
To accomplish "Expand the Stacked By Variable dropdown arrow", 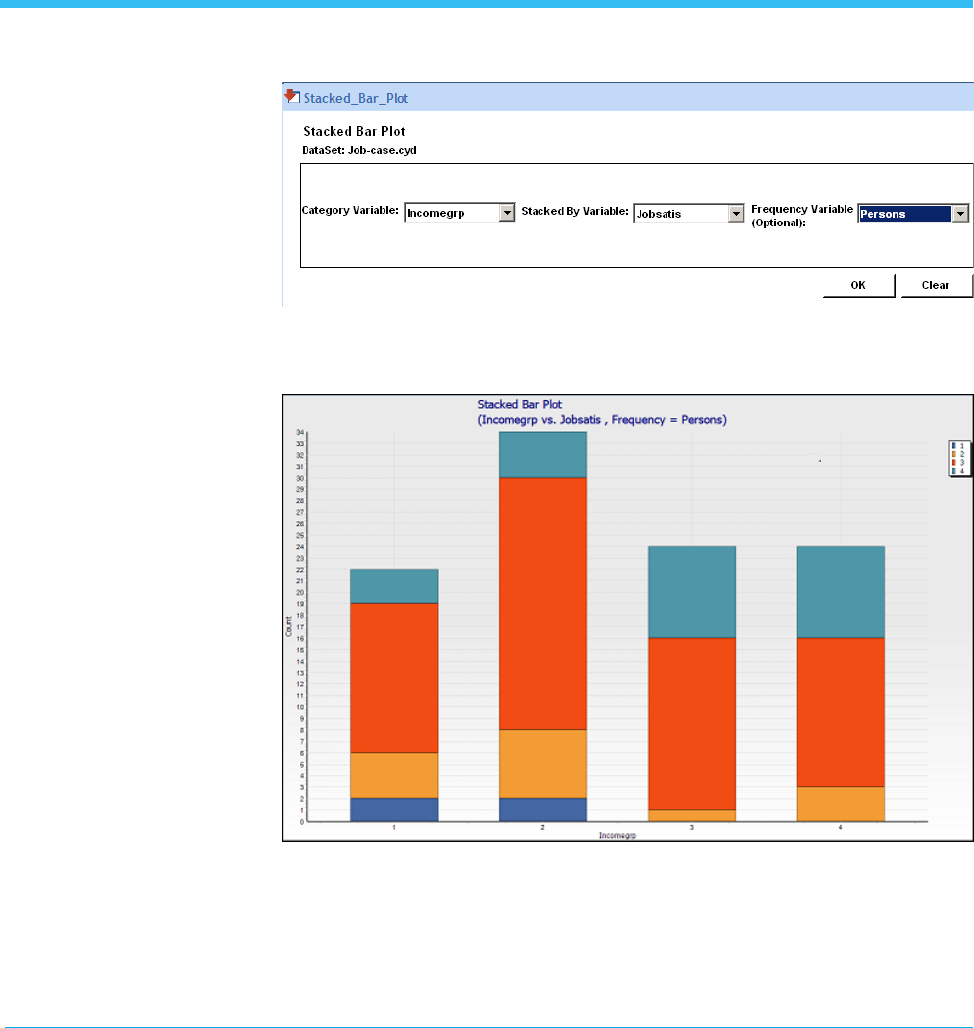I will tap(737, 213).
